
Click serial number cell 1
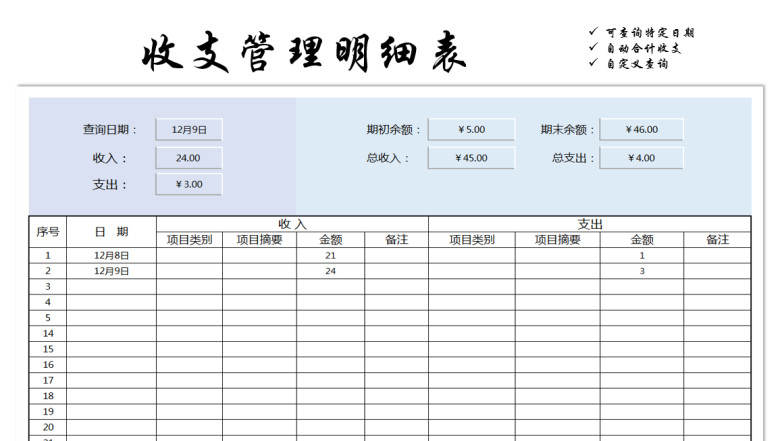(x=48, y=256)
